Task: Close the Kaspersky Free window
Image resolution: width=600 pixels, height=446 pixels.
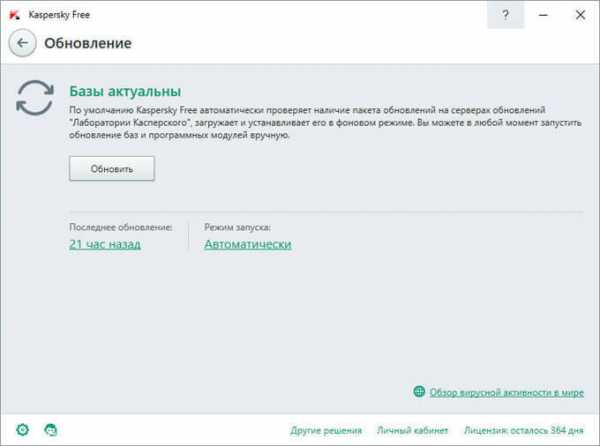Action: [x=580, y=15]
